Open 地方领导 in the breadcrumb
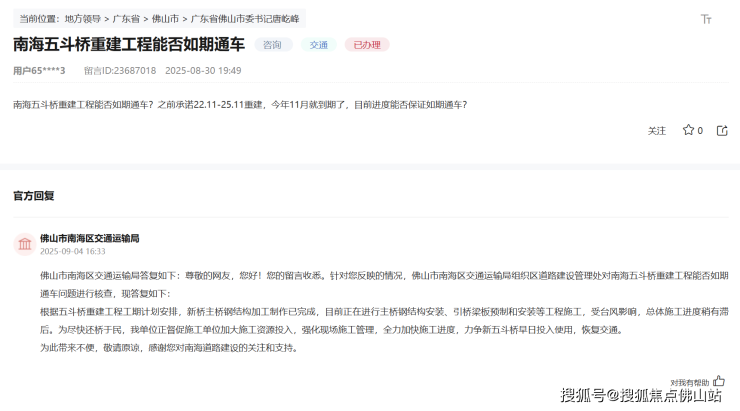Image resolution: width=740 pixels, height=411 pixels. [x=82, y=18]
